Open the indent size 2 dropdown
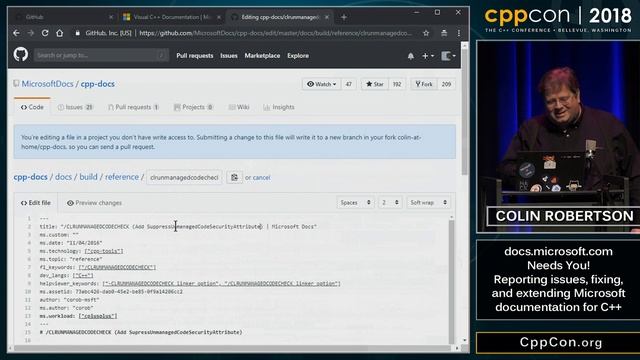 click(390, 202)
